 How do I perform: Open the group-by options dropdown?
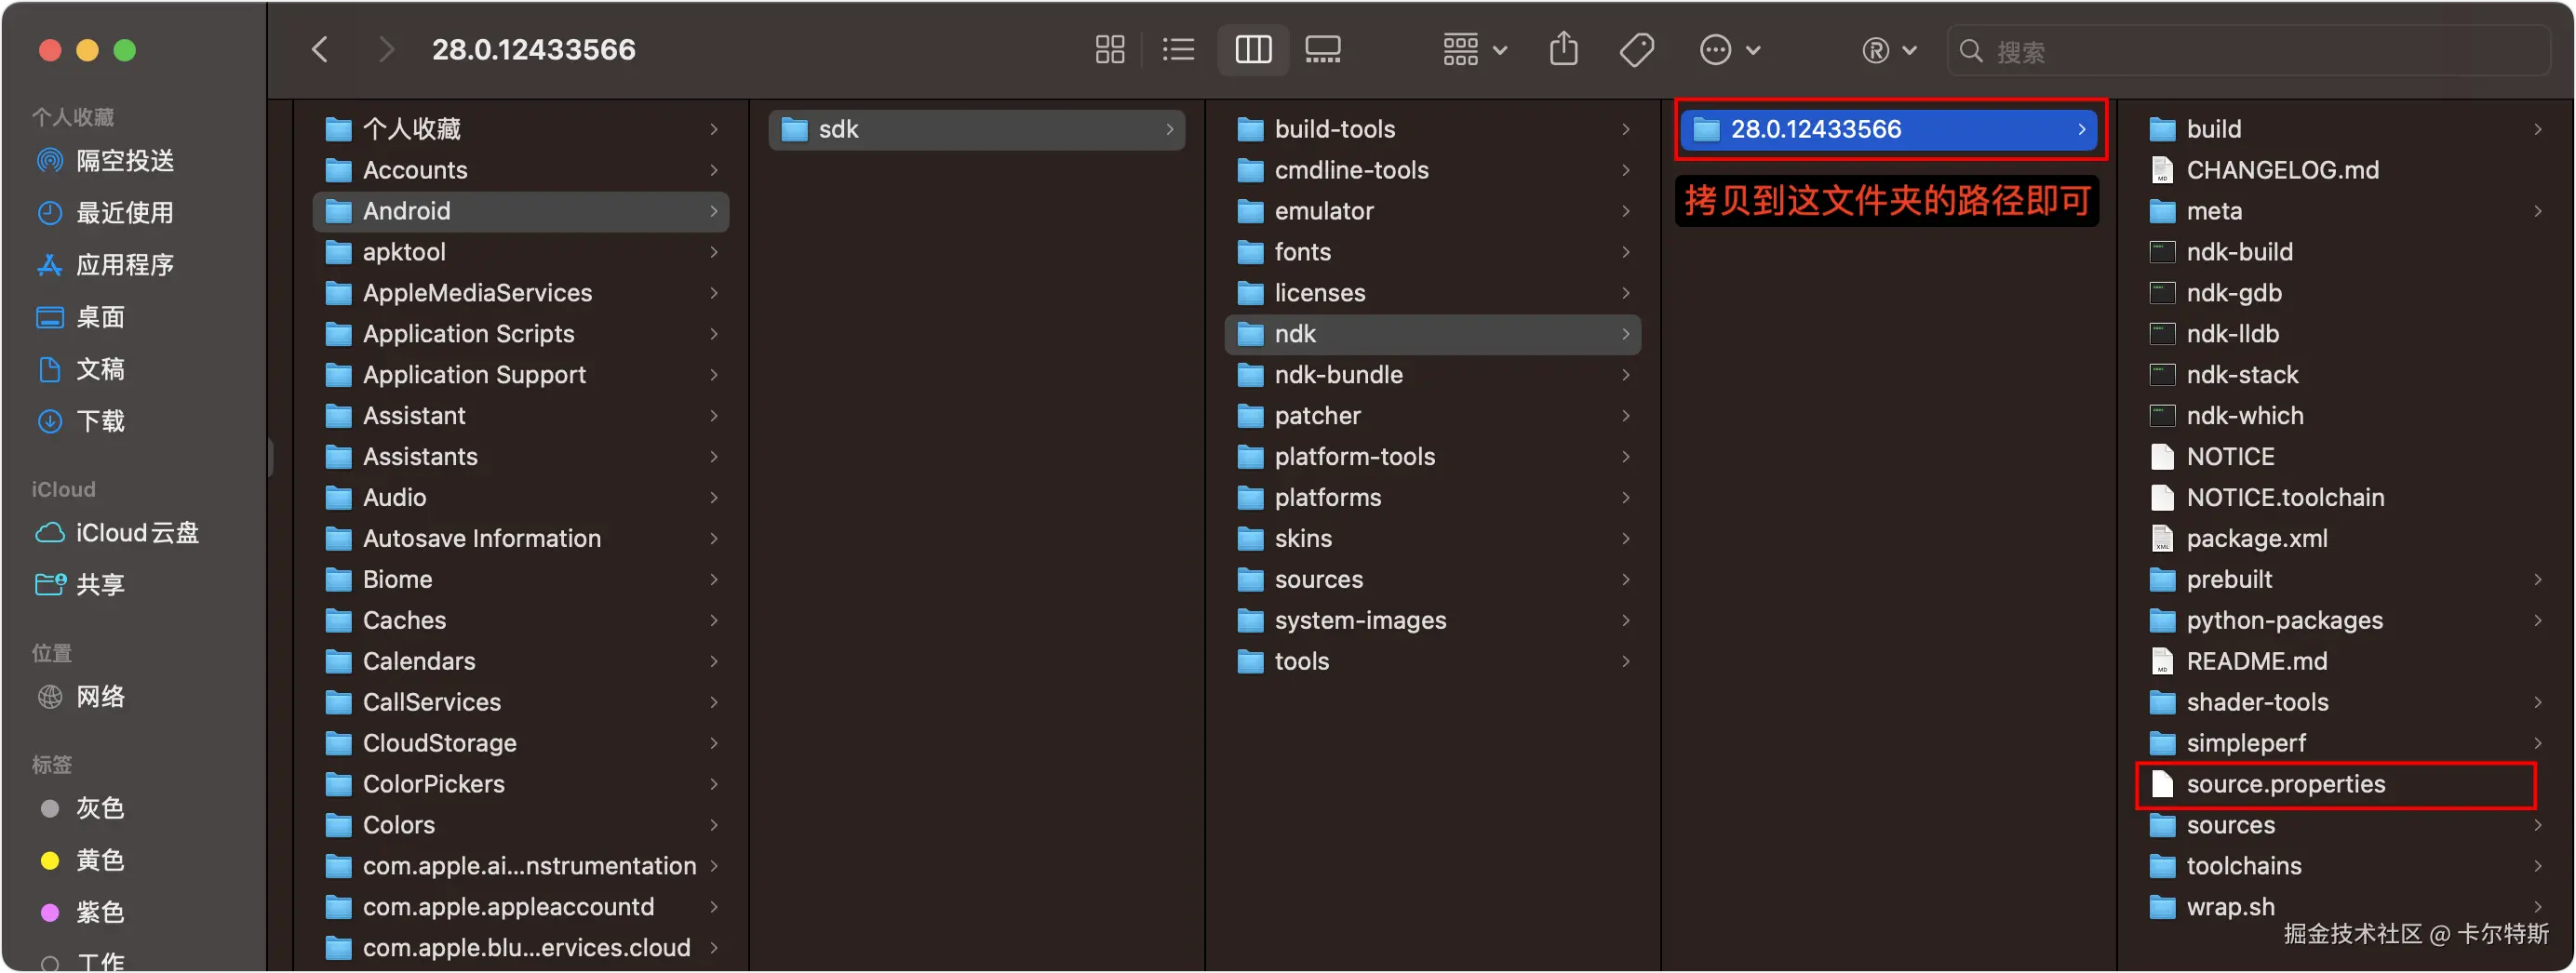pos(1474,50)
